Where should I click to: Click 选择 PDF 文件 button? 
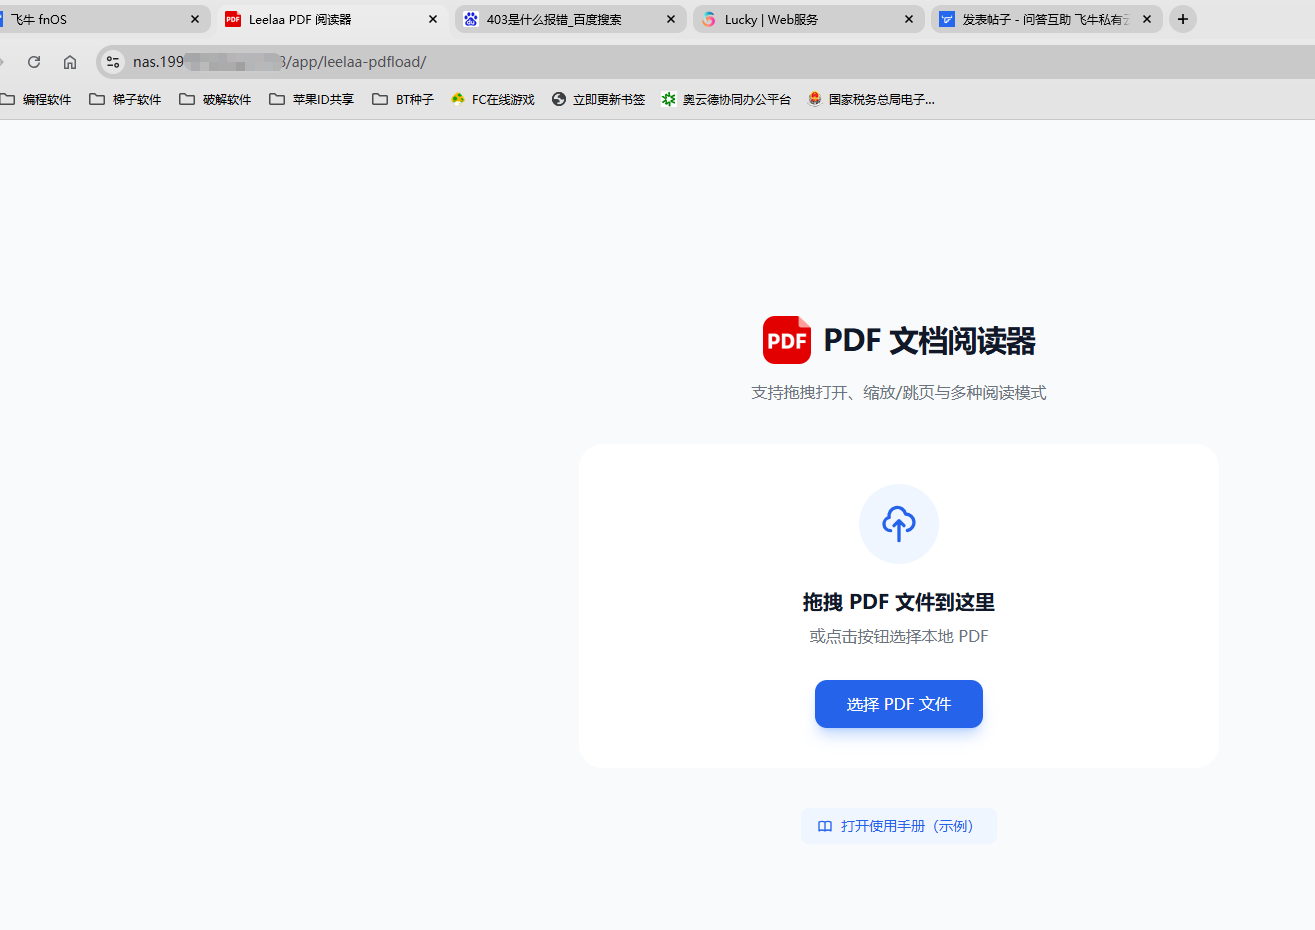(x=899, y=704)
